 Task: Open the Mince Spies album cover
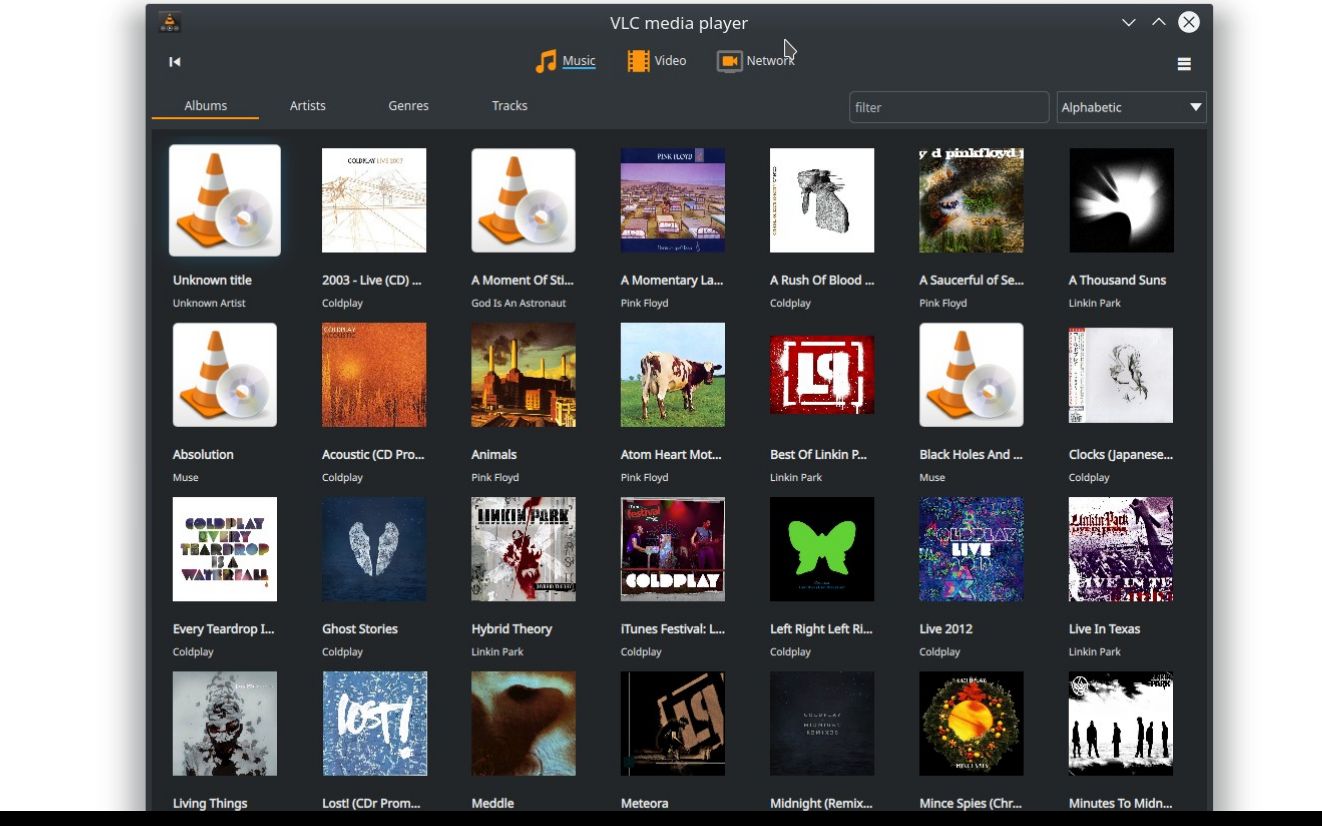971,723
